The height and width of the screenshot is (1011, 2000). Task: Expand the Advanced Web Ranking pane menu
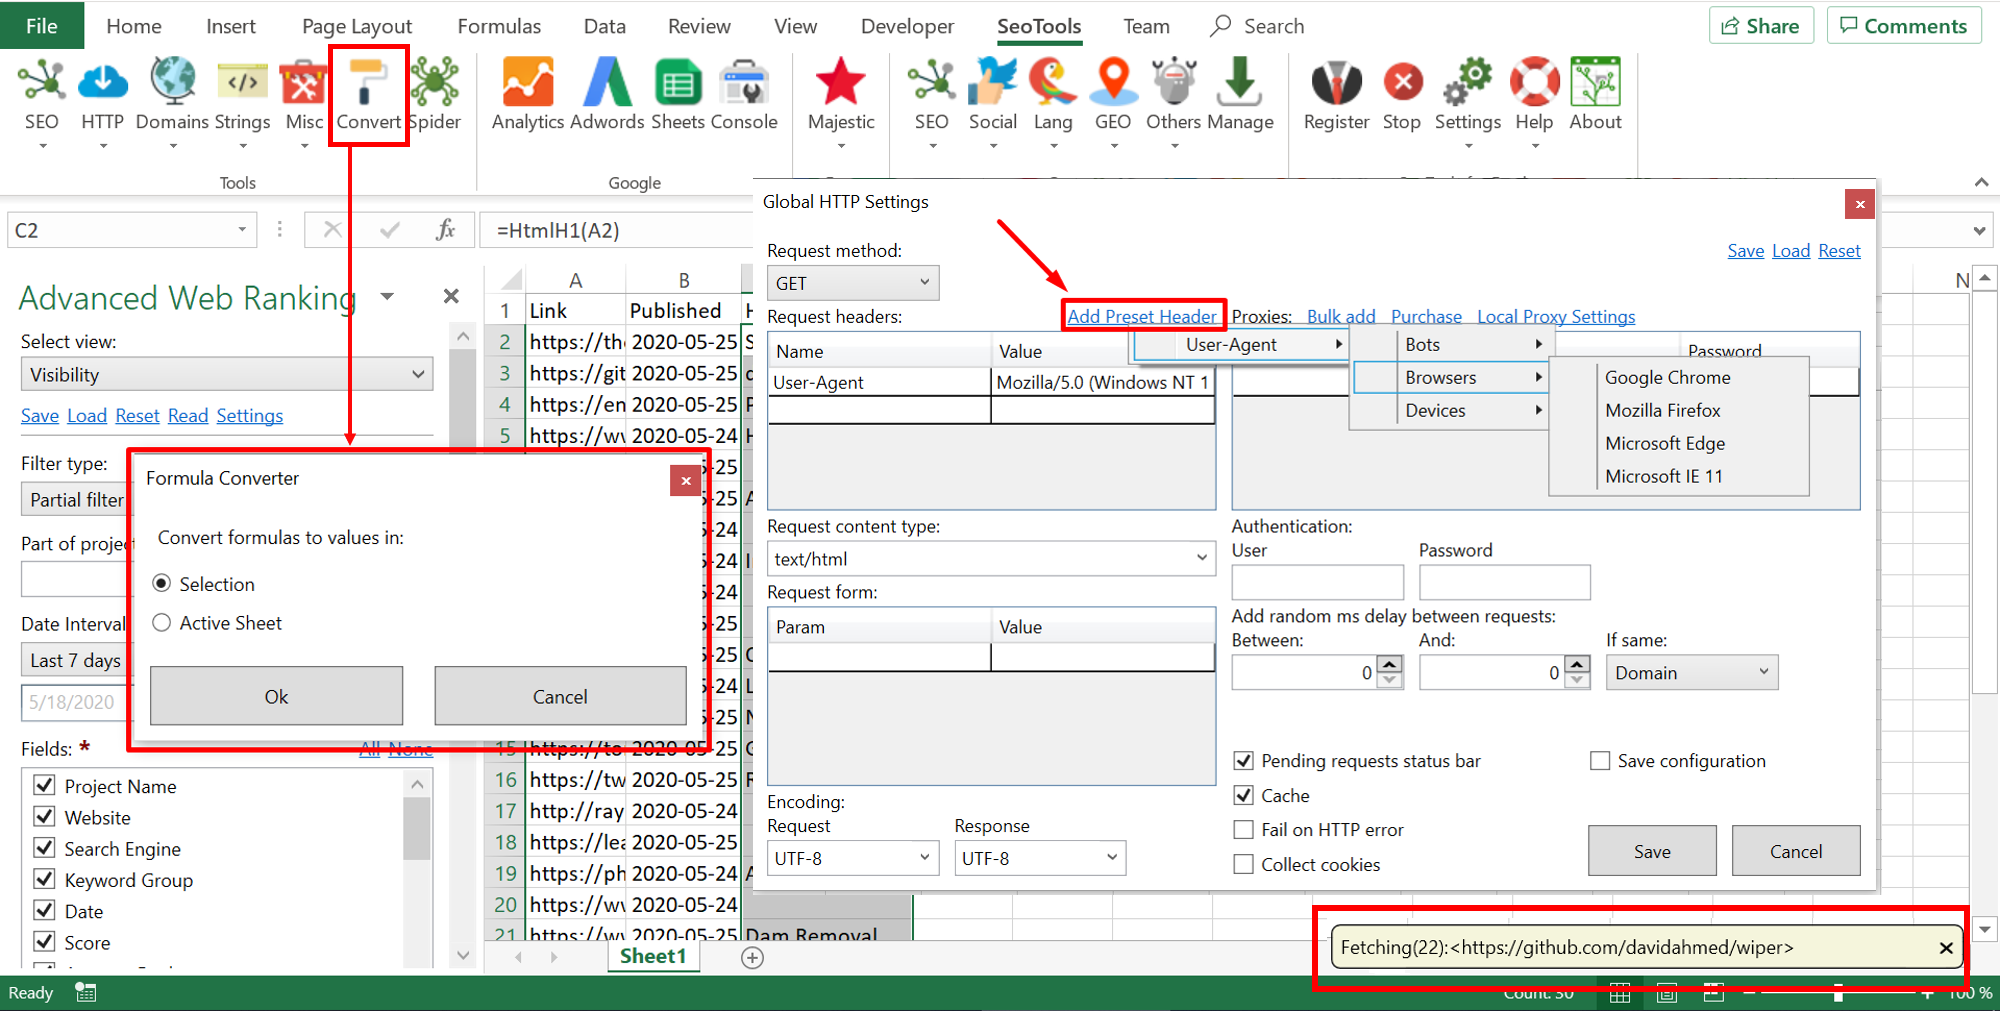387,297
